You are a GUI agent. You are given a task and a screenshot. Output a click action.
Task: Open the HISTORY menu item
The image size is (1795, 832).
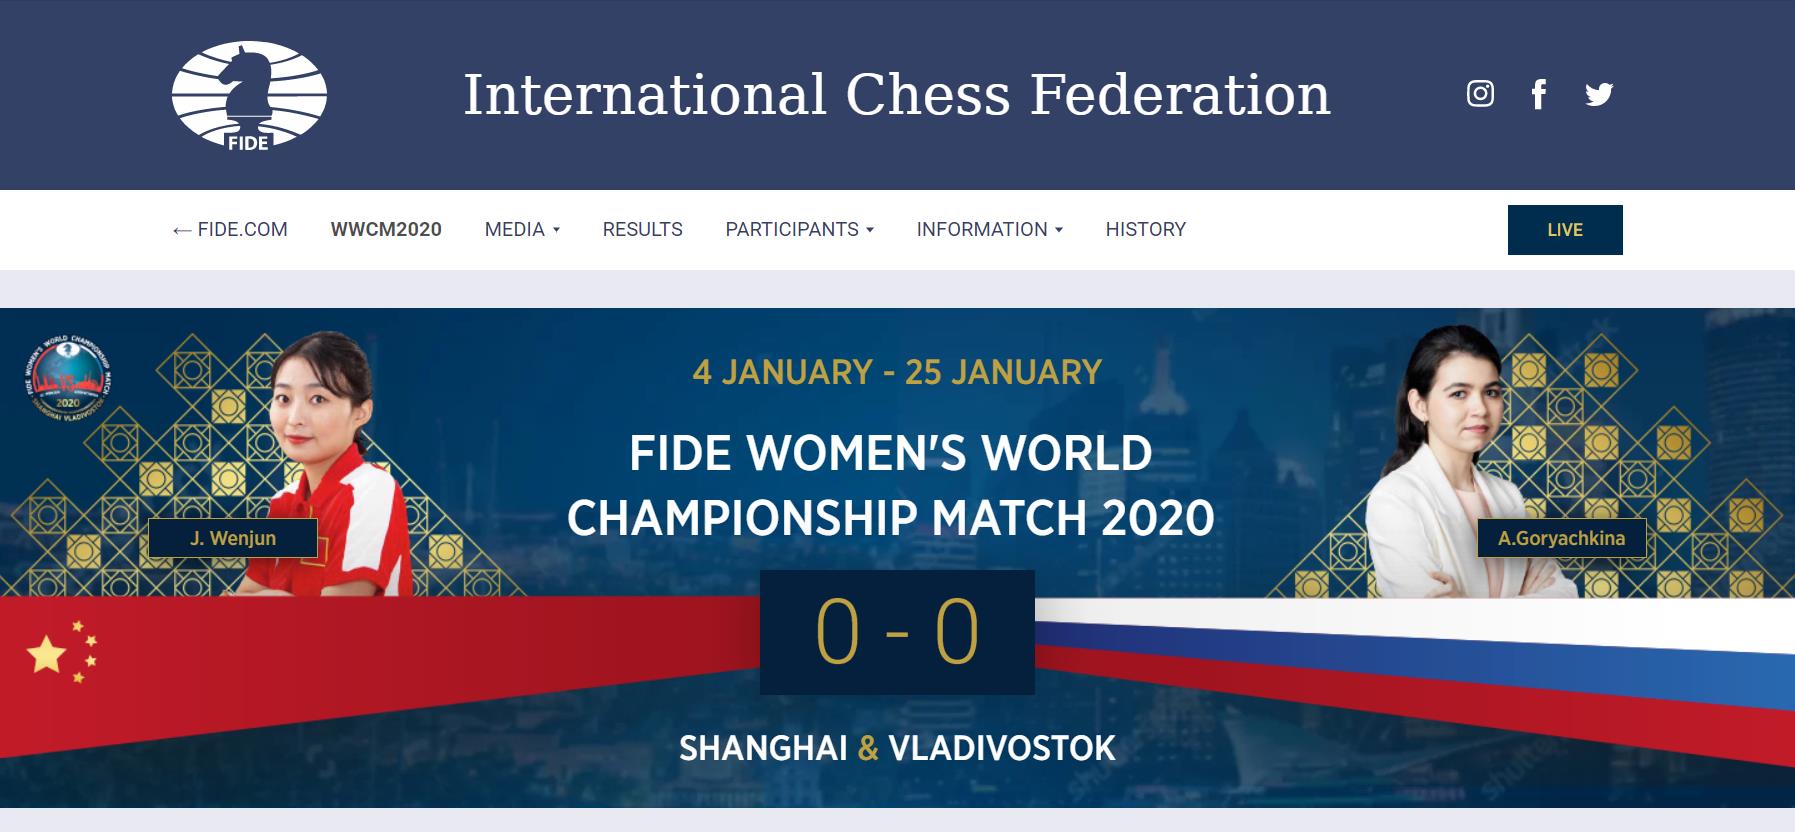pos(1145,229)
